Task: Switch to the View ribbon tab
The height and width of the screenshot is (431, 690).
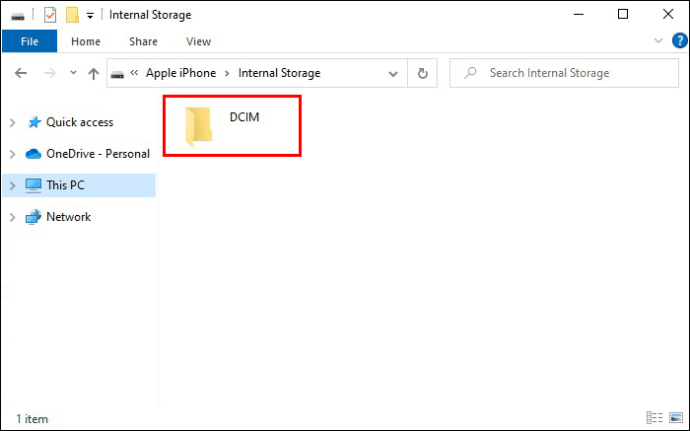Action: tap(198, 41)
